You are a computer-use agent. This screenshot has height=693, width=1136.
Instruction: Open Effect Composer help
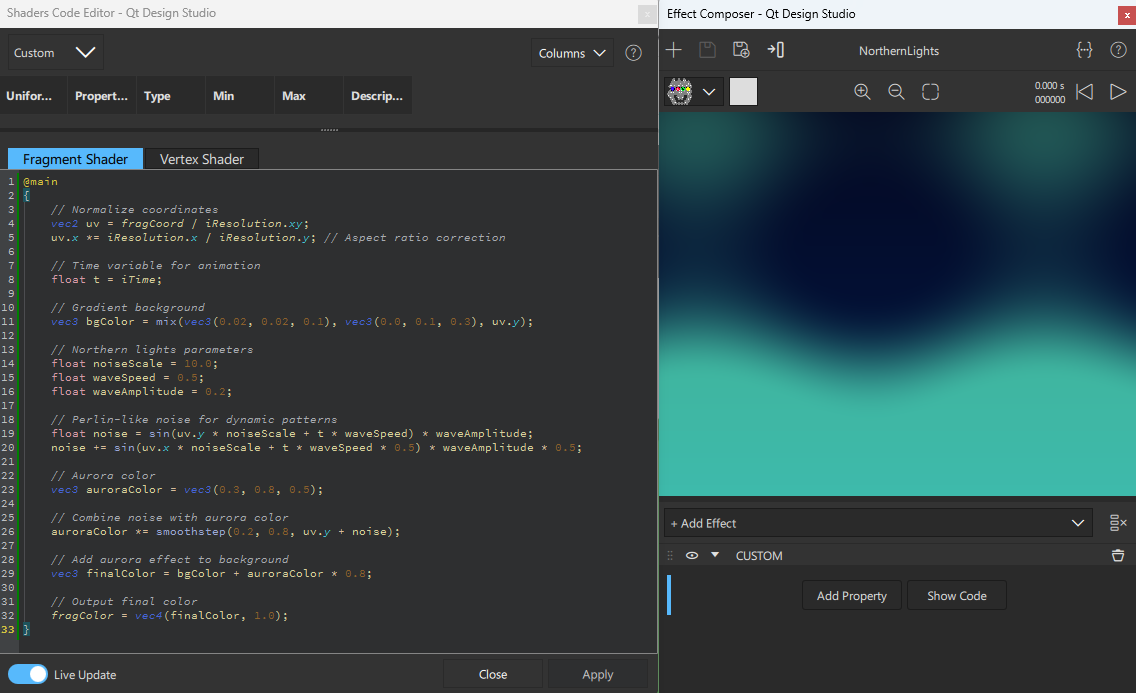[1118, 49]
